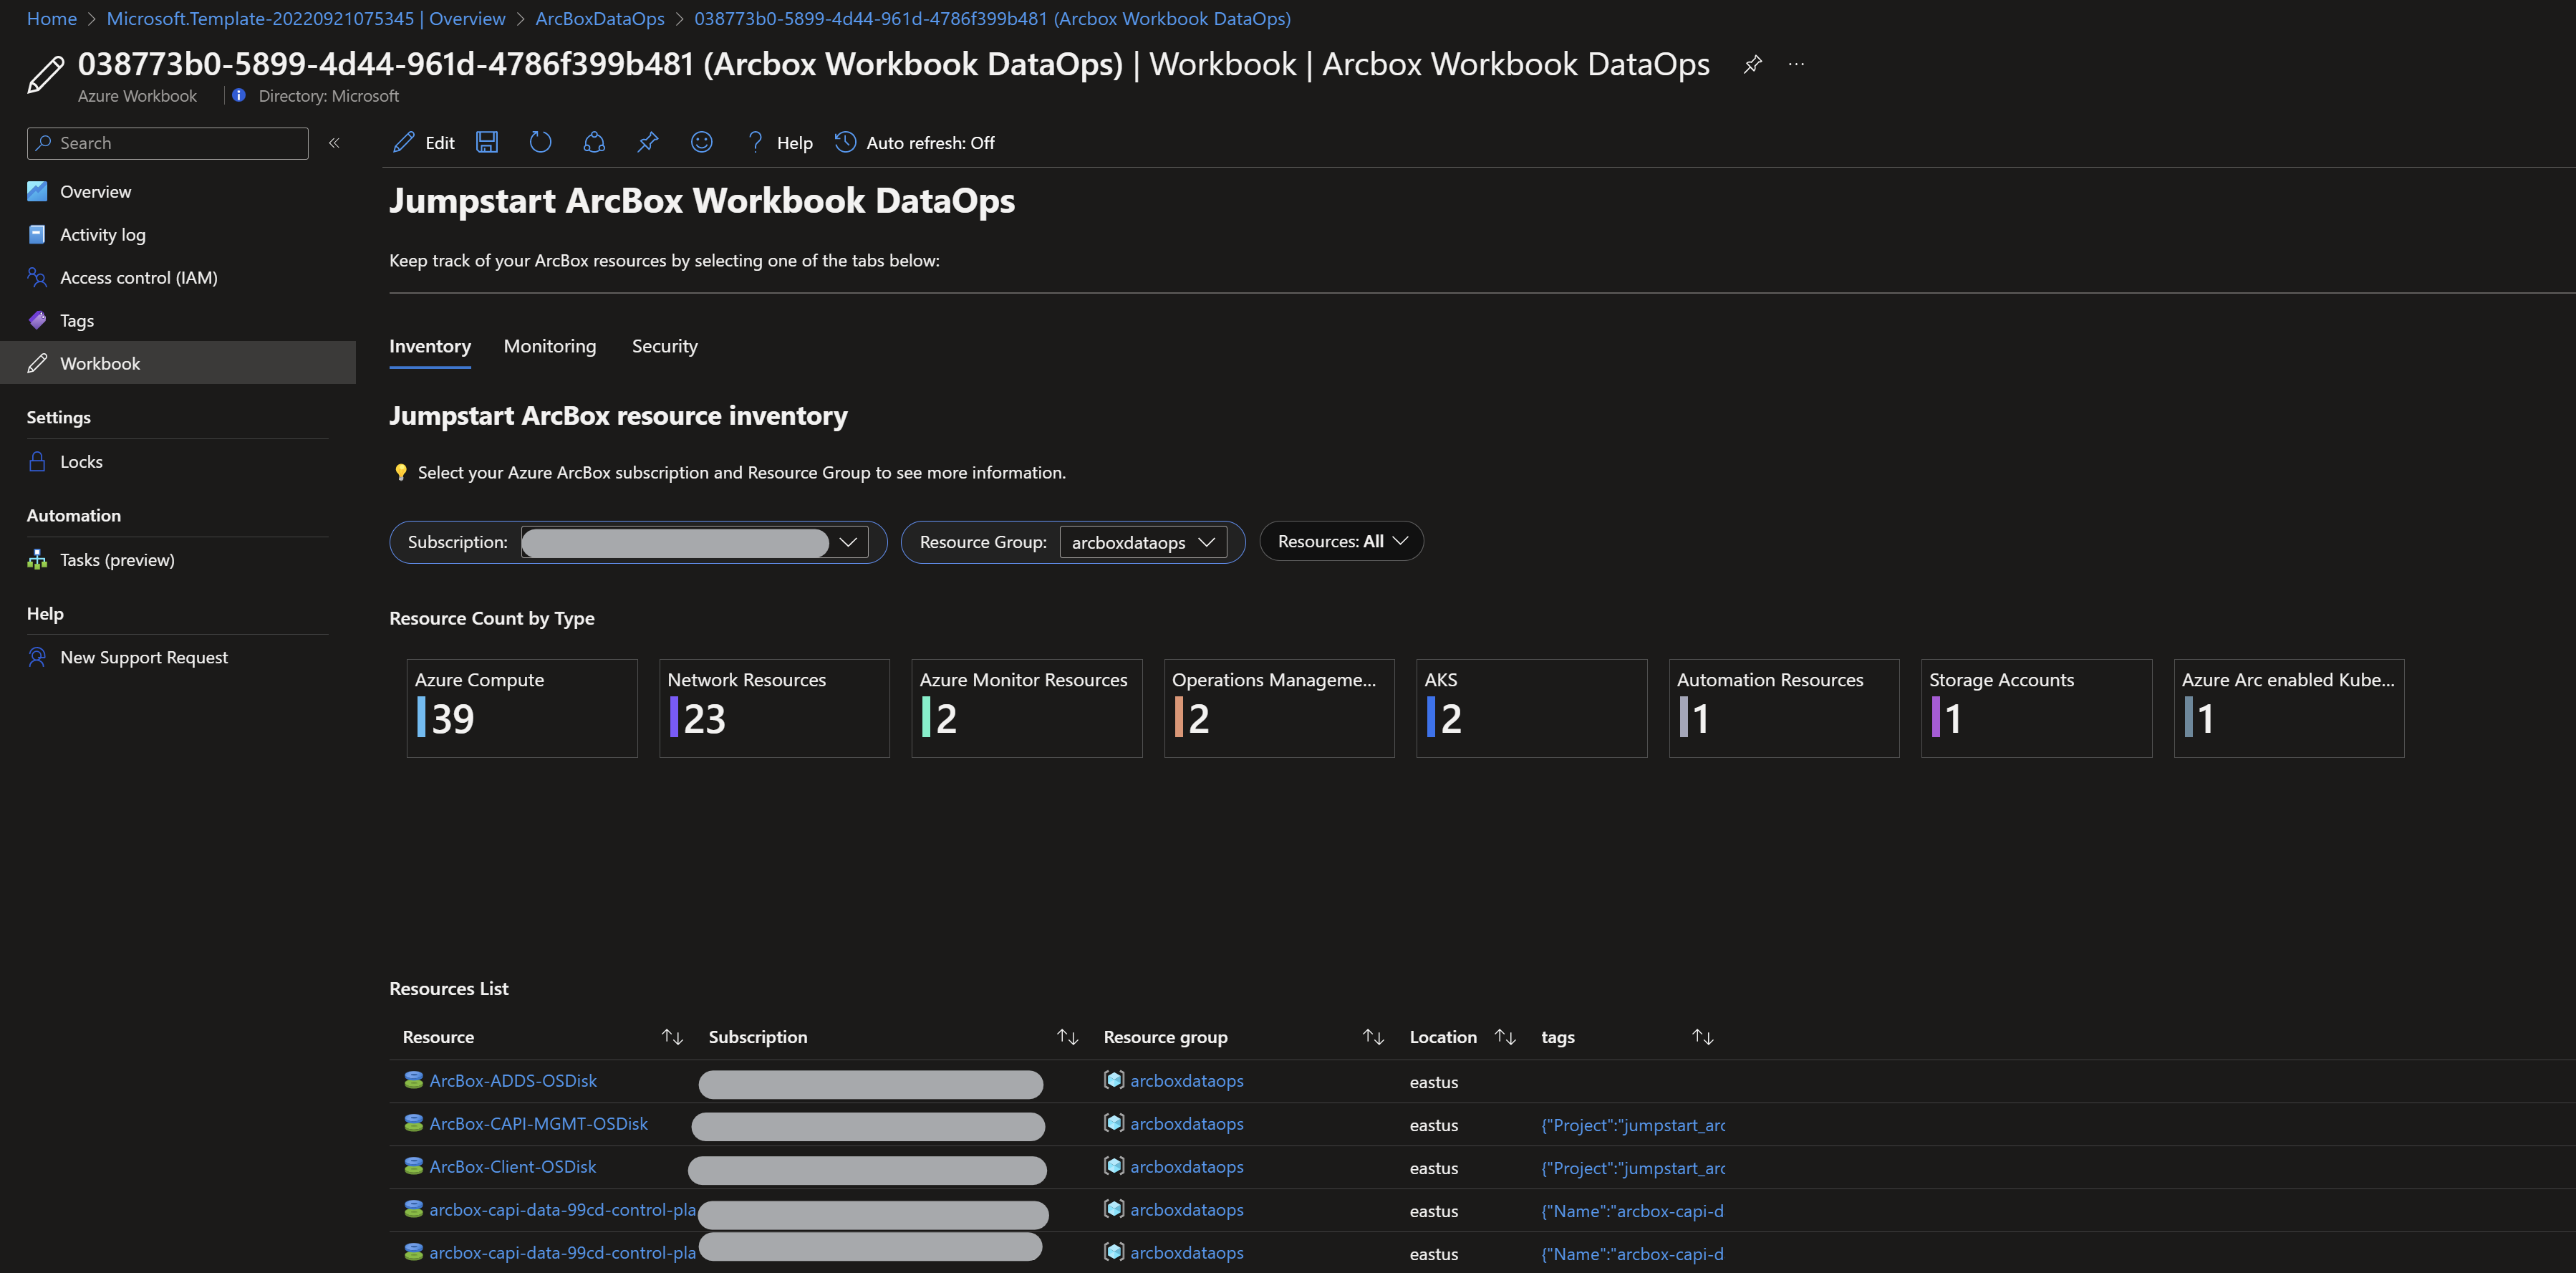Click the smiley feedback icon
Image resolution: width=2576 pixels, height=1273 pixels.
[702, 142]
